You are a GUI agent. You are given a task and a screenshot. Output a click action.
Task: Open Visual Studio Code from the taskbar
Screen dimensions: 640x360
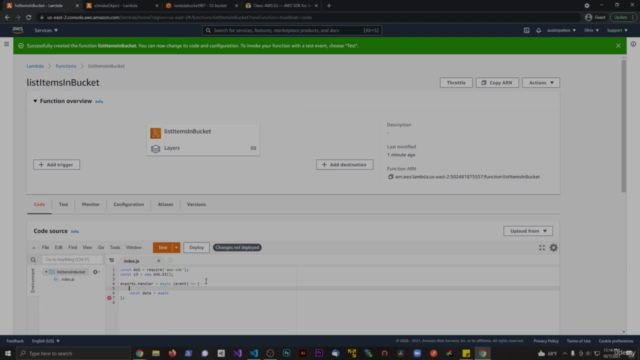coord(254,353)
